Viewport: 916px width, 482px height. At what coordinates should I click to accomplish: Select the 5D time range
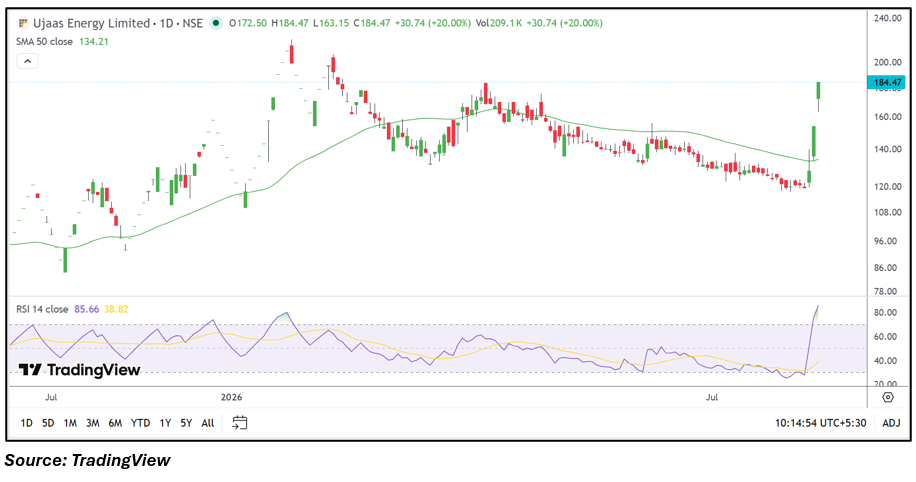click(x=48, y=423)
